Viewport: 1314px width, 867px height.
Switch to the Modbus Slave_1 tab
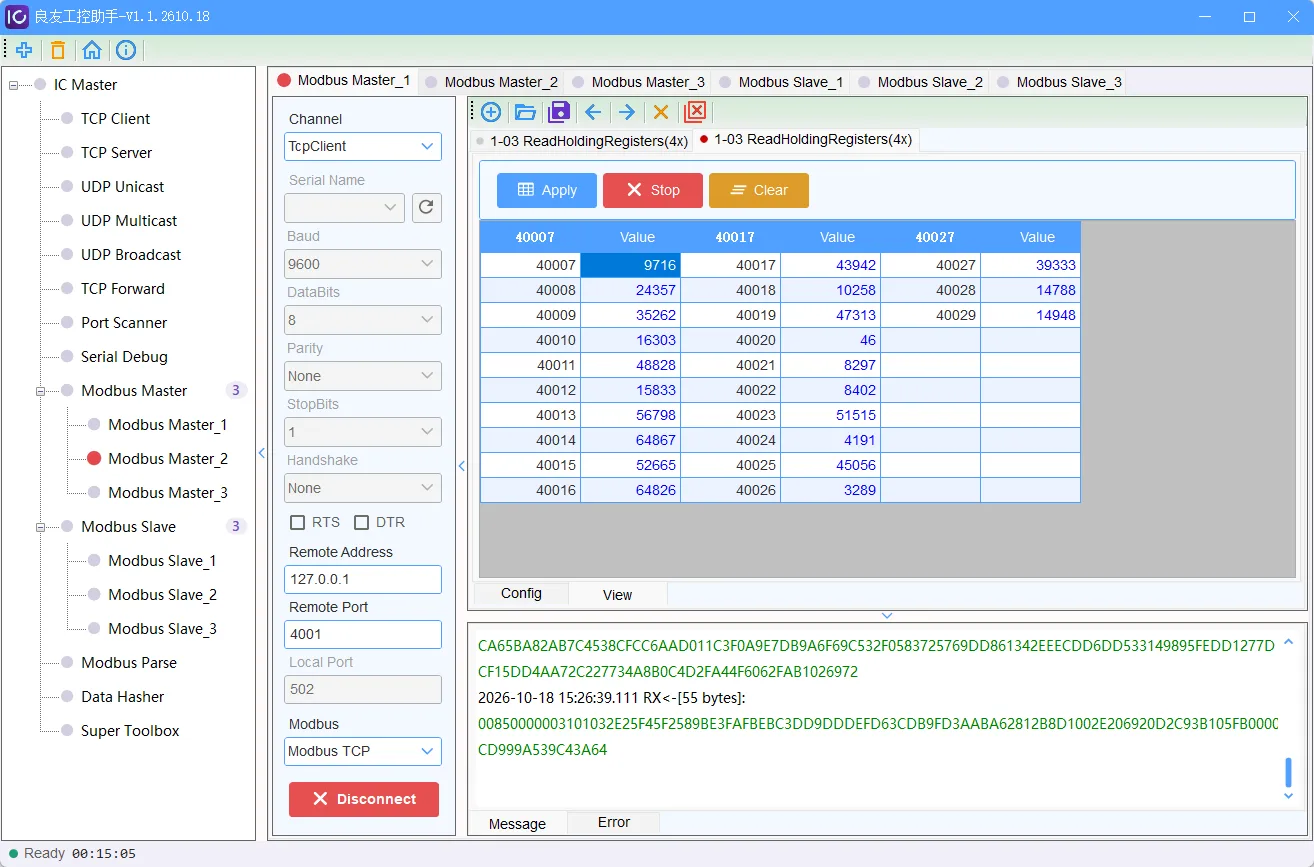coord(781,82)
